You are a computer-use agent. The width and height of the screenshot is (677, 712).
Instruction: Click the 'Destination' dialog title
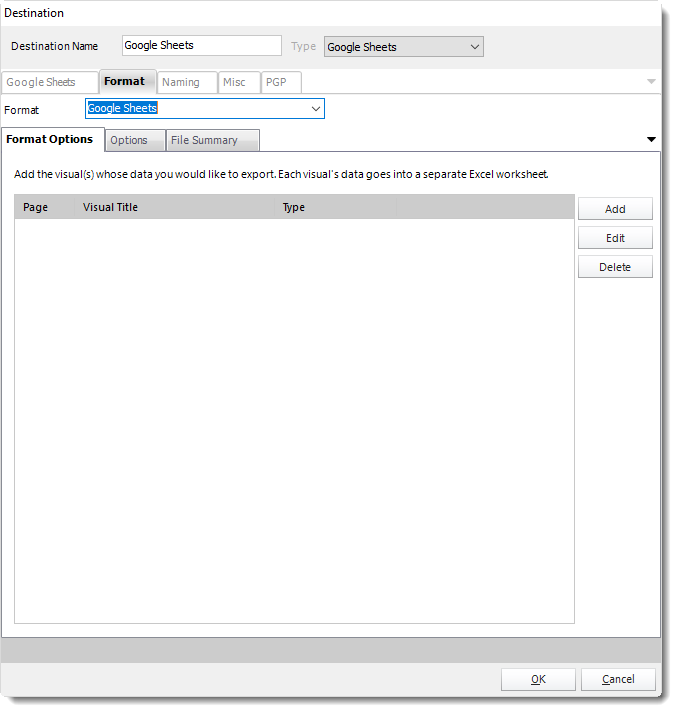click(34, 13)
